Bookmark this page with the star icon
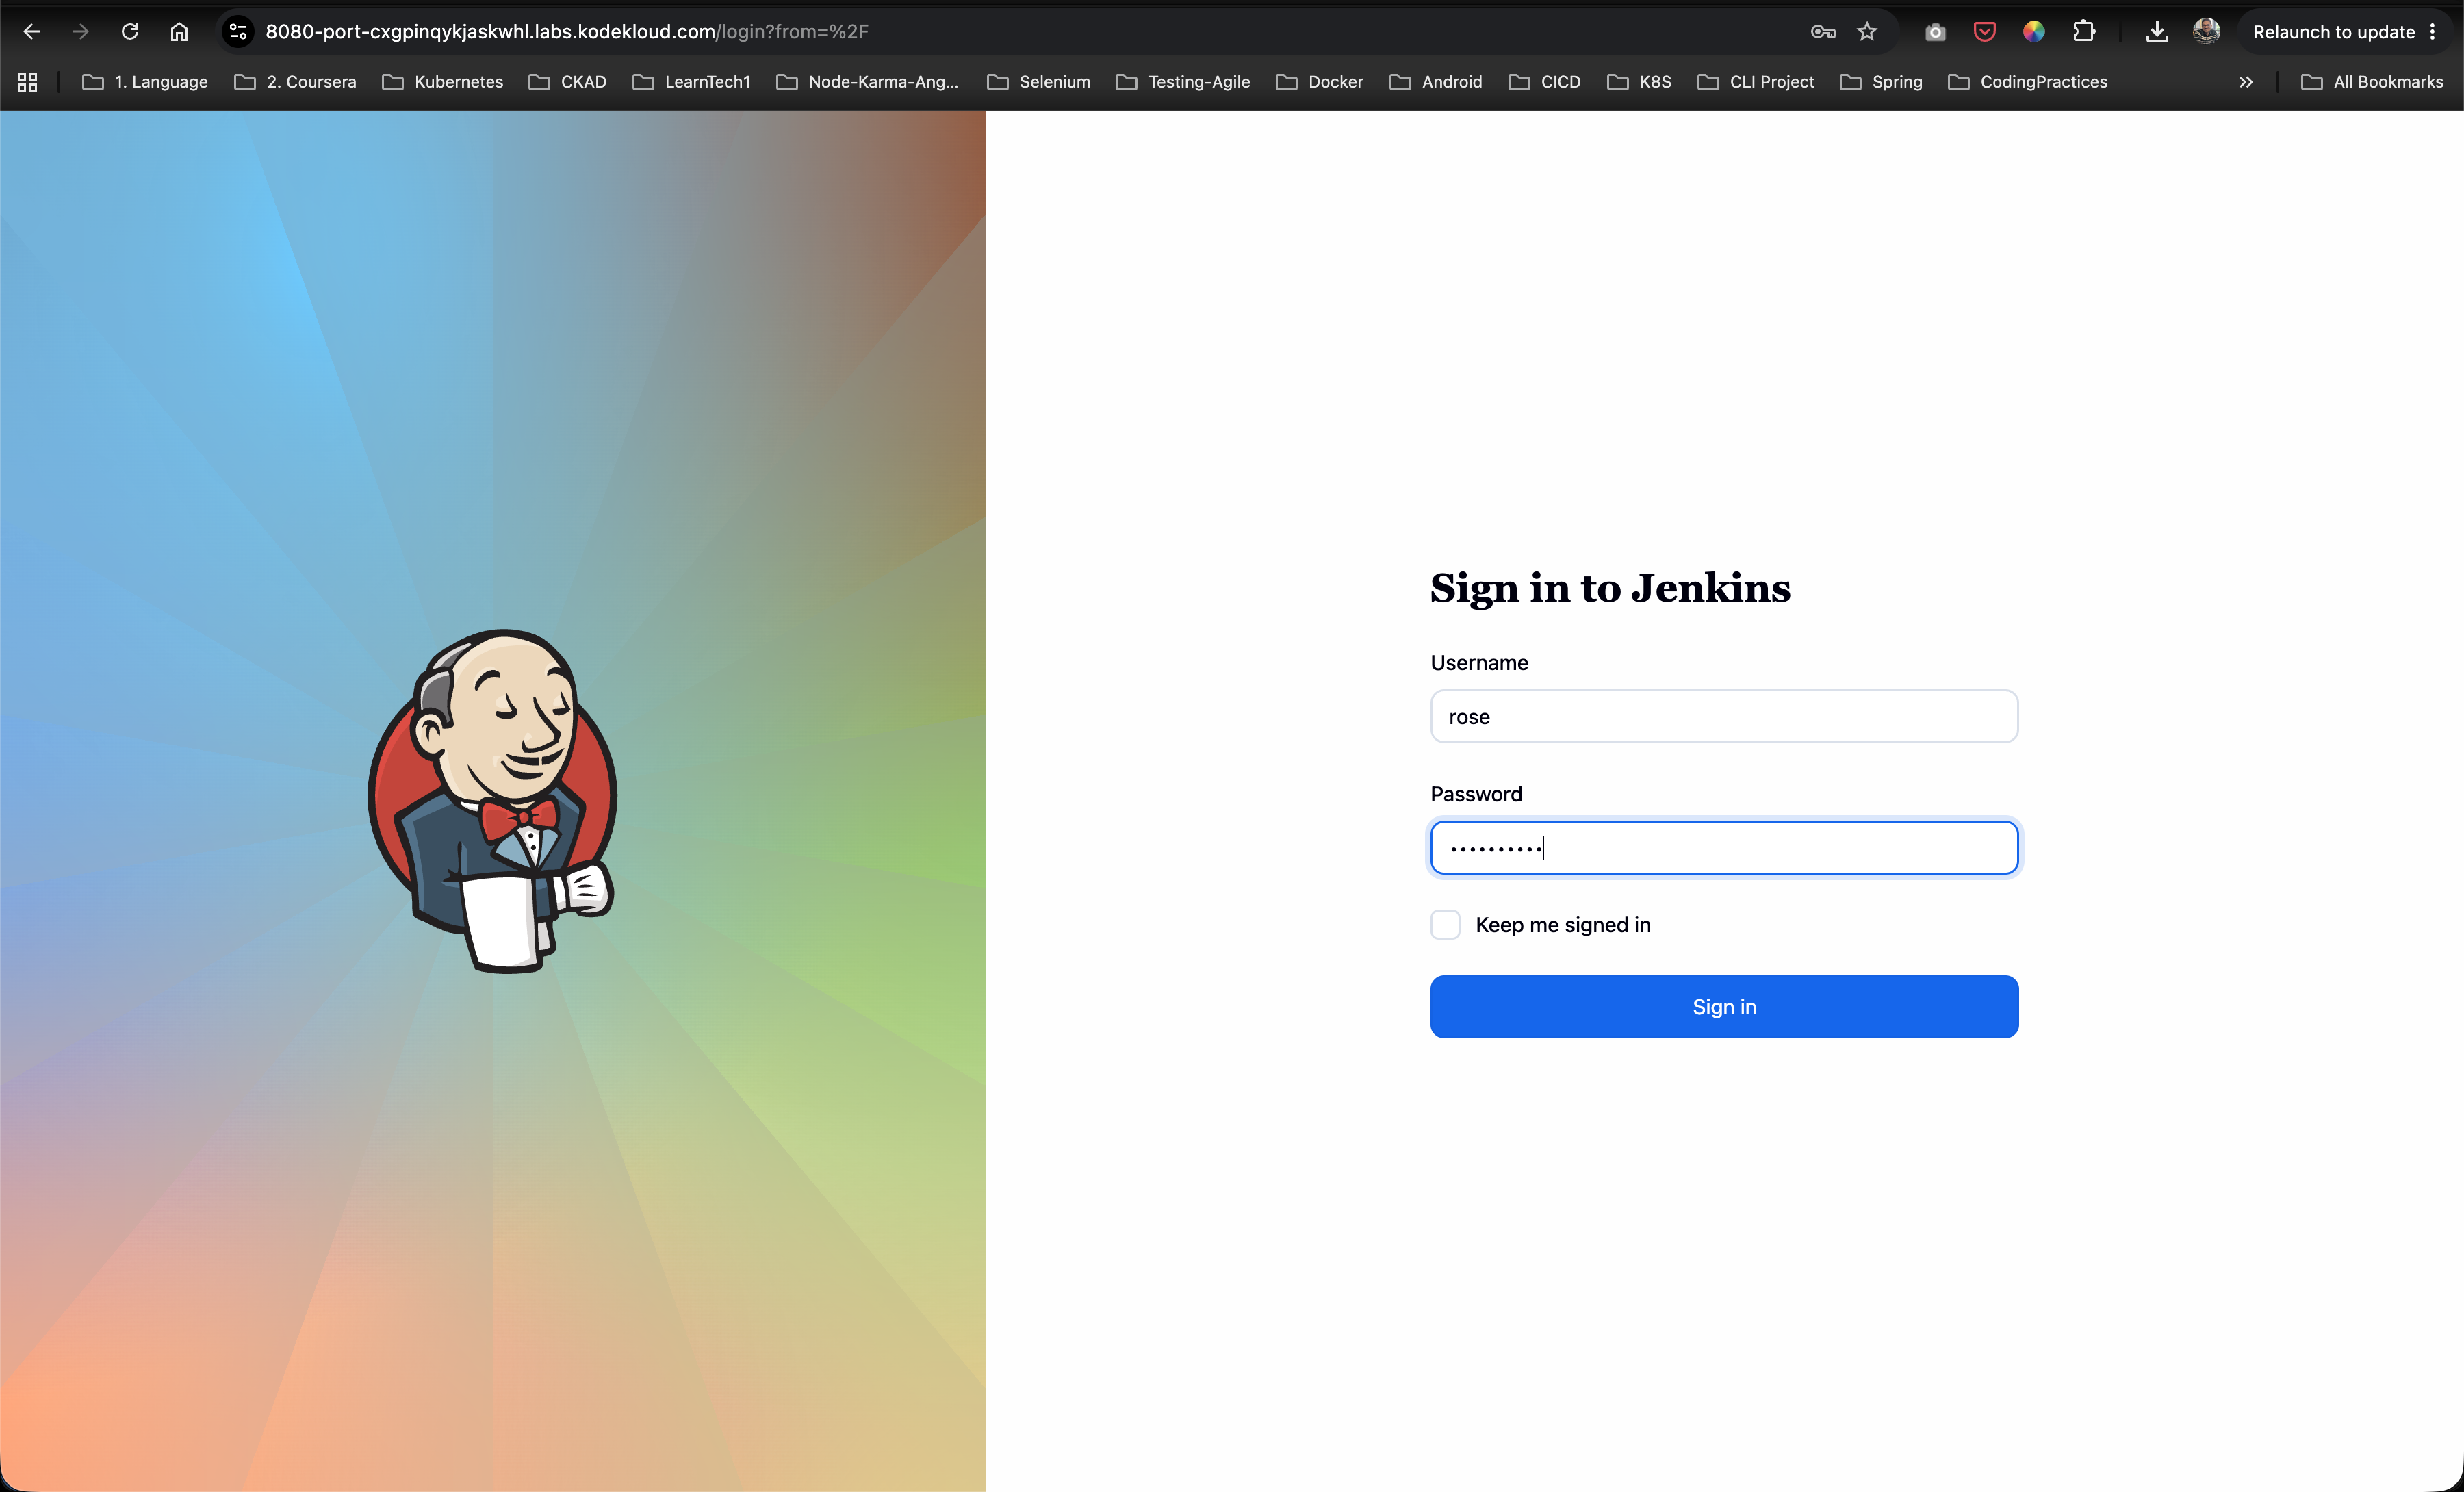This screenshot has width=2464, height=1492. pos(1867,32)
